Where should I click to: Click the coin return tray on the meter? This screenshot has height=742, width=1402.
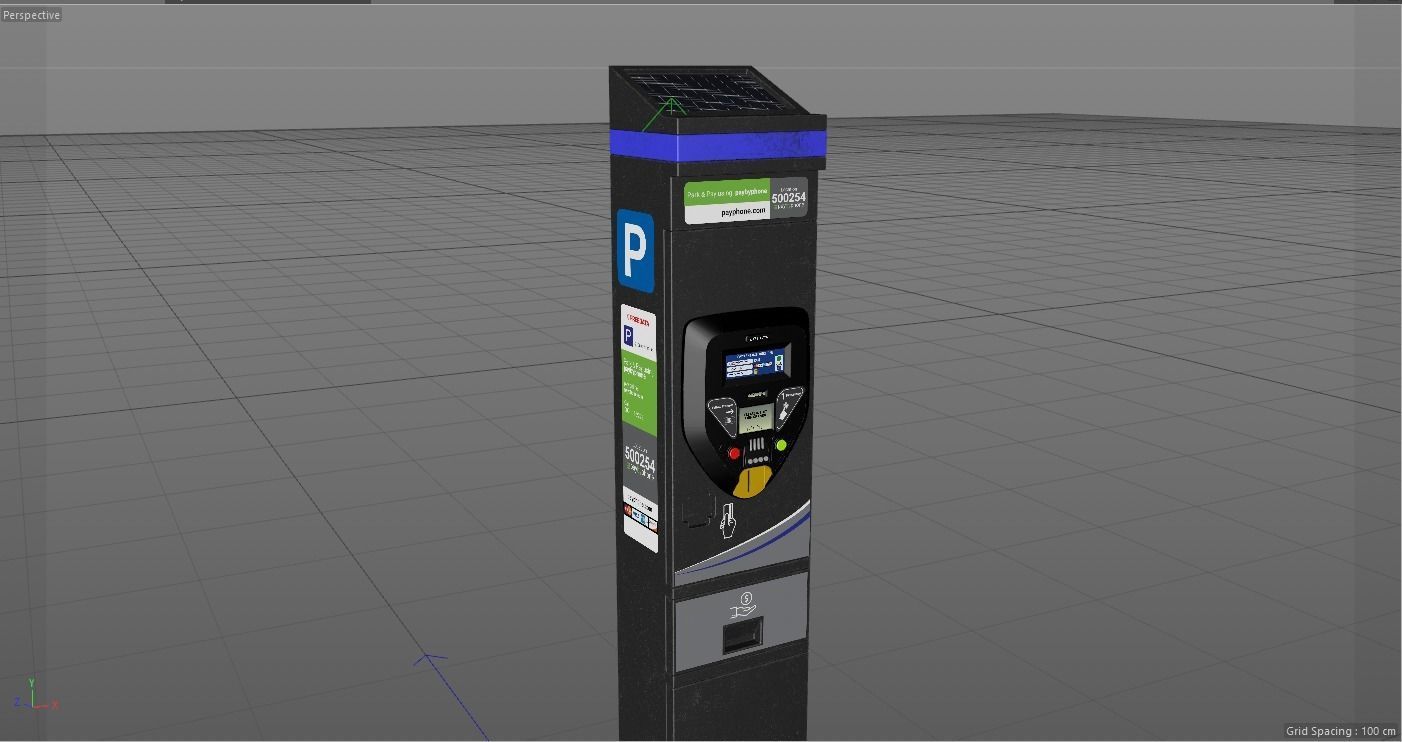[742, 635]
